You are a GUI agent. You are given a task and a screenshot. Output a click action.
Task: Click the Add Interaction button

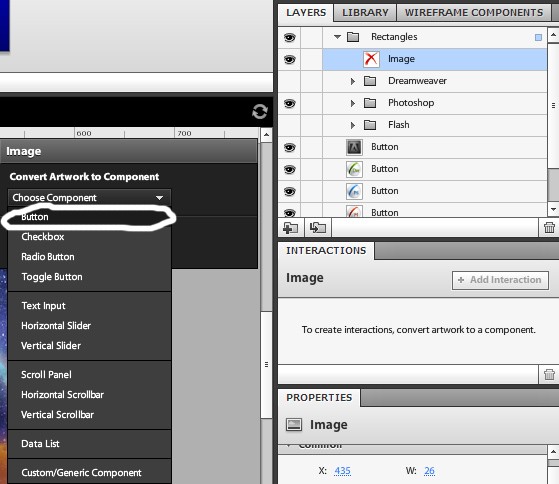point(500,280)
